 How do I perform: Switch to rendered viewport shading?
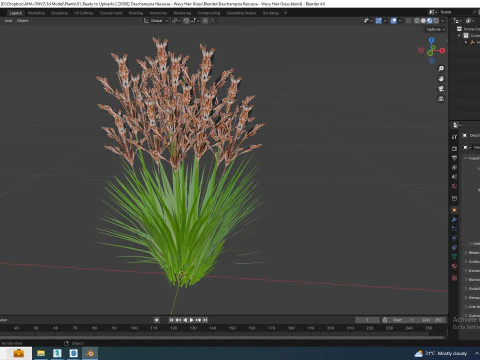[436, 21]
